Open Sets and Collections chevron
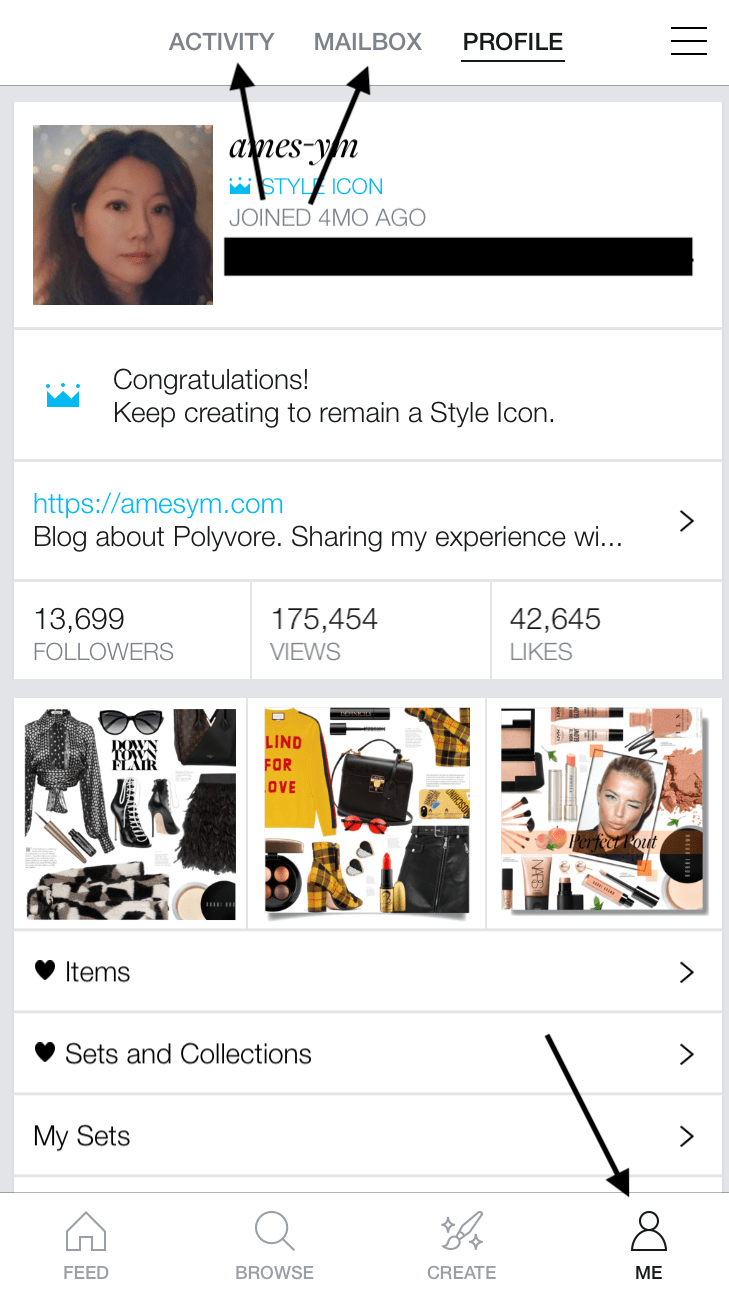The width and height of the screenshot is (729, 1291). pyautogui.click(x=686, y=1054)
